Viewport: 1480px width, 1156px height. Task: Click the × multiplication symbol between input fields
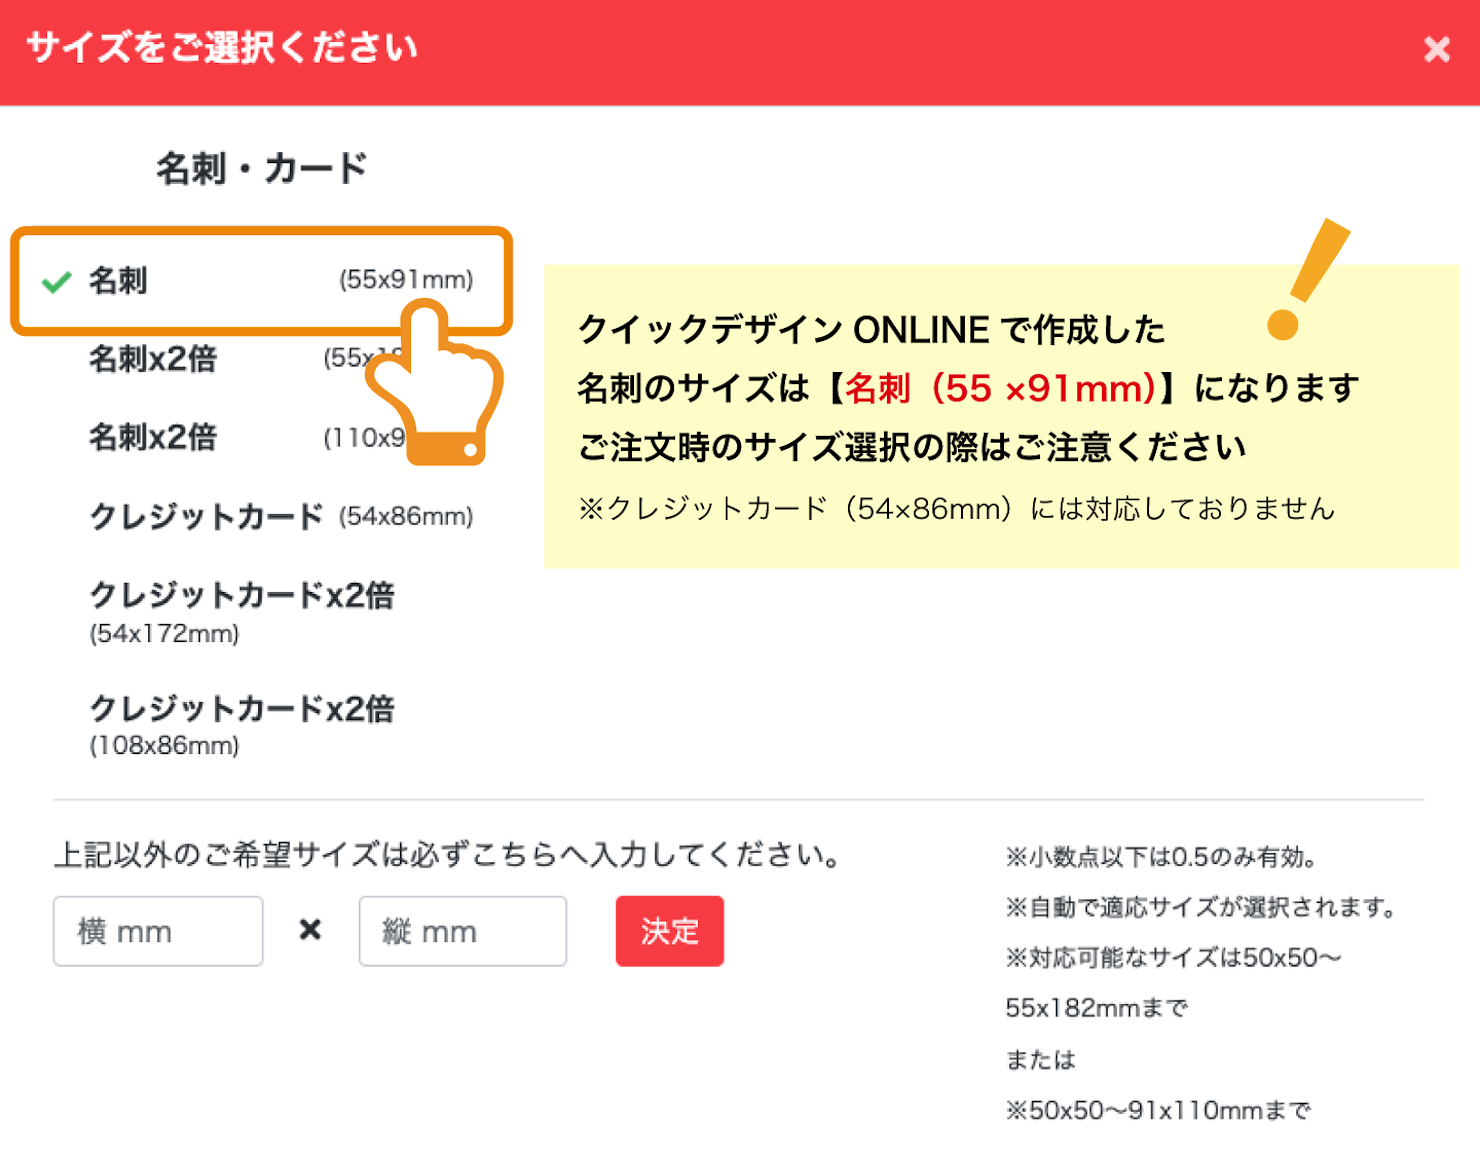[310, 930]
